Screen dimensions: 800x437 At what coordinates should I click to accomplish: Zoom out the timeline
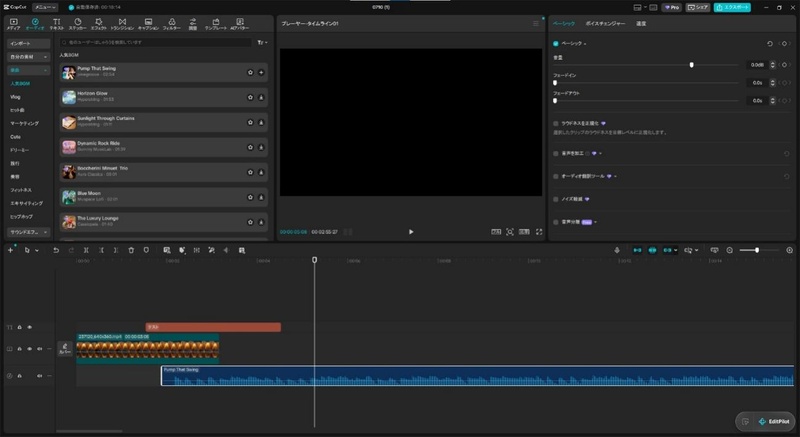coord(730,250)
